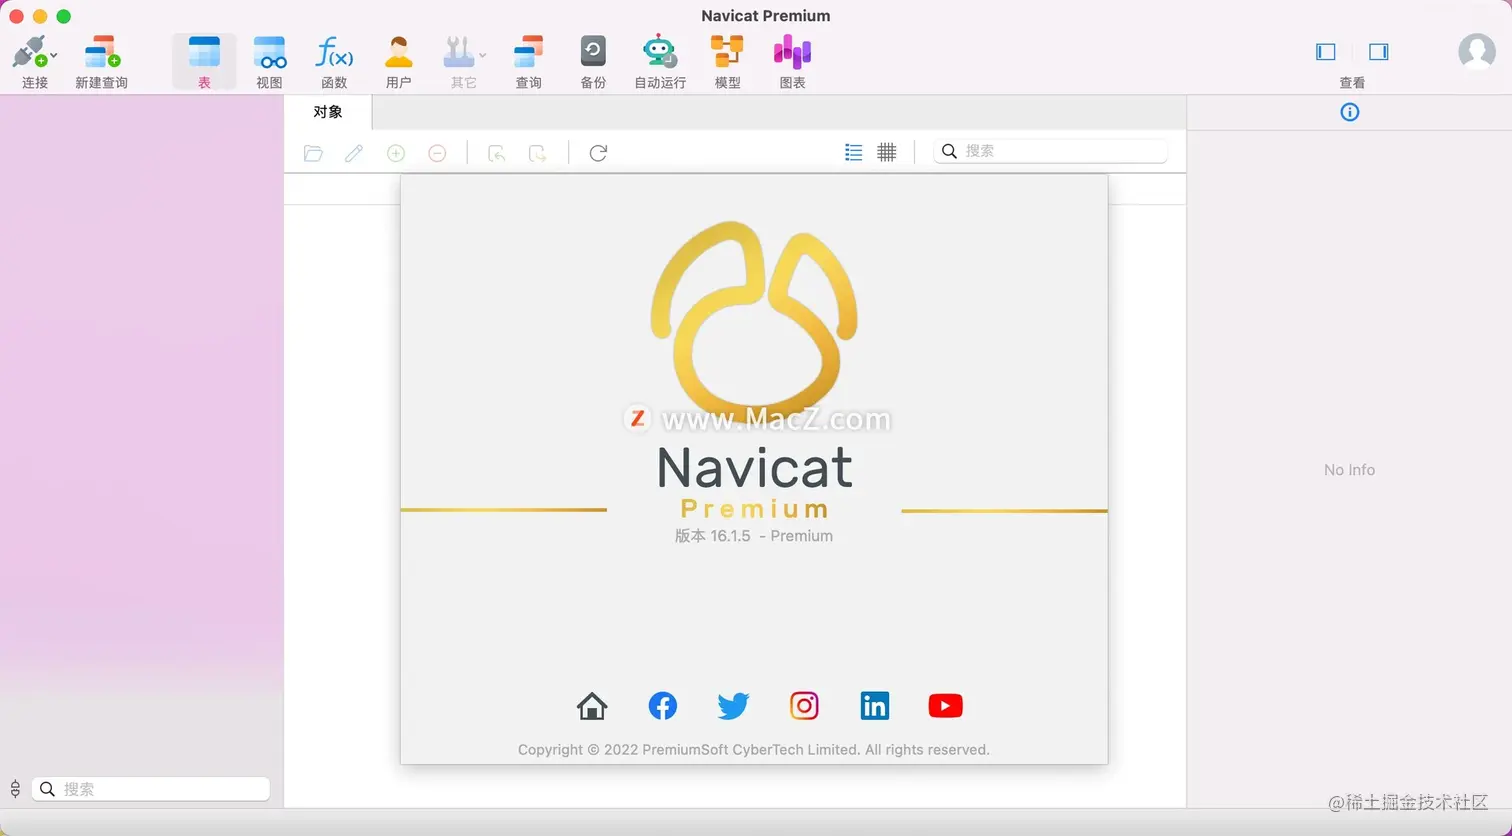Open the 自动运行 (Automation) robot icon

click(x=659, y=52)
